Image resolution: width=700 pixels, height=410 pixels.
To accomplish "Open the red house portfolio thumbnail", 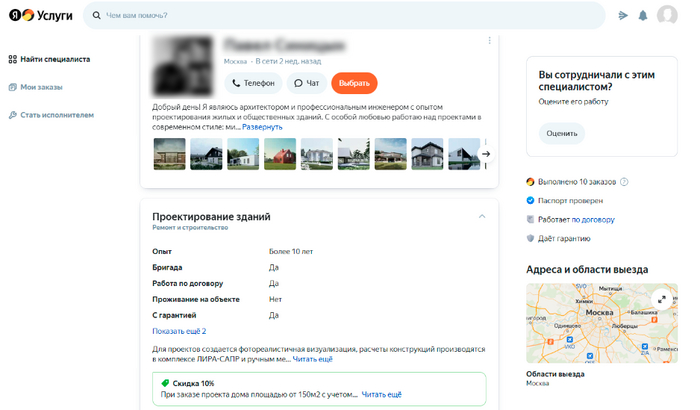I will [280, 154].
